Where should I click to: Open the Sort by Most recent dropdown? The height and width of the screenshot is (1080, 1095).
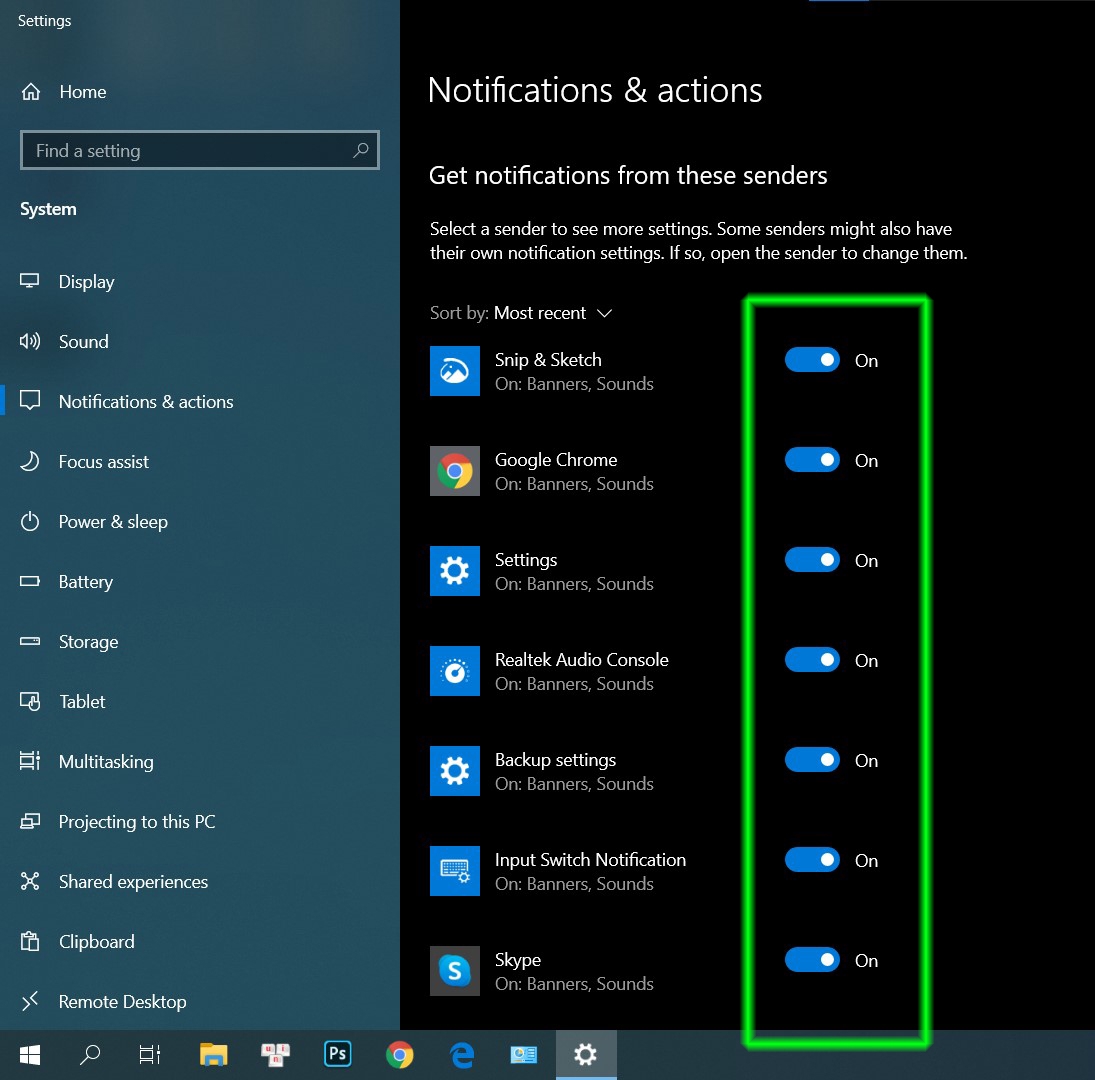(521, 313)
